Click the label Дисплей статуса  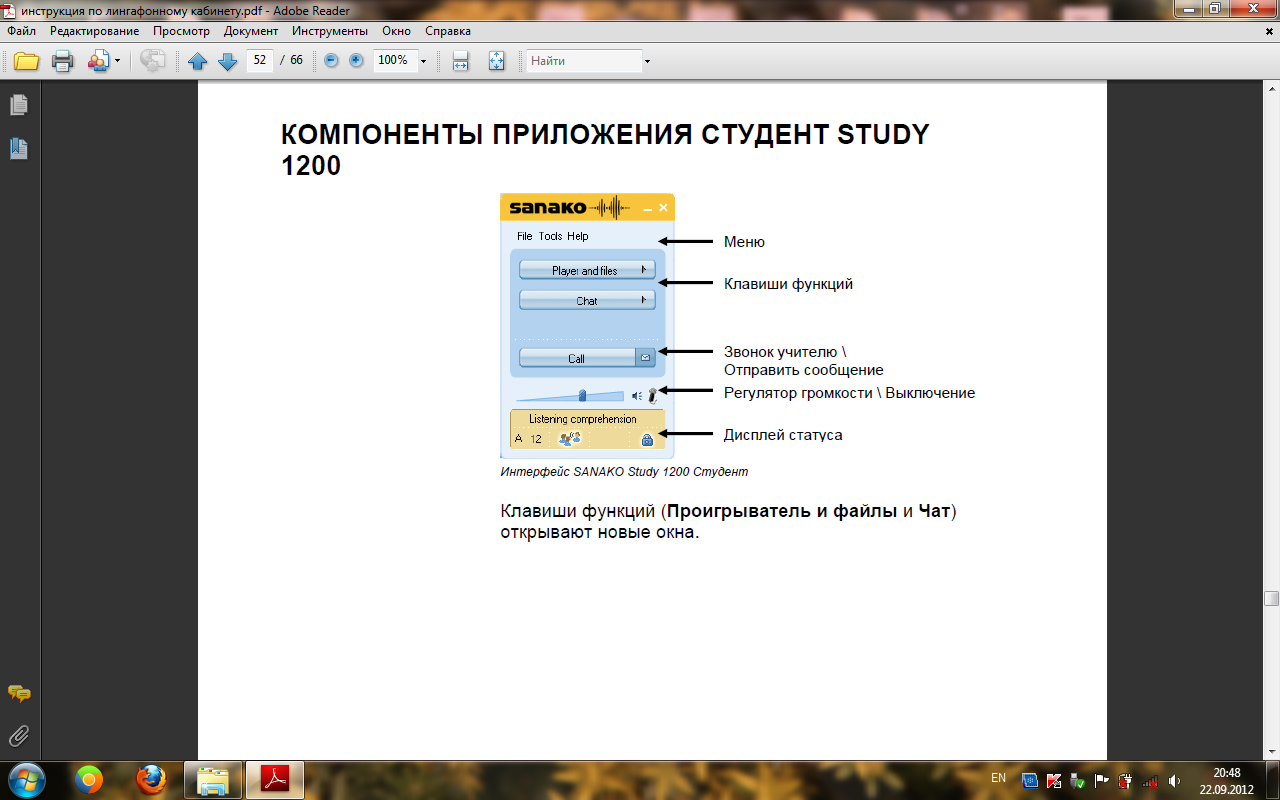pos(783,435)
